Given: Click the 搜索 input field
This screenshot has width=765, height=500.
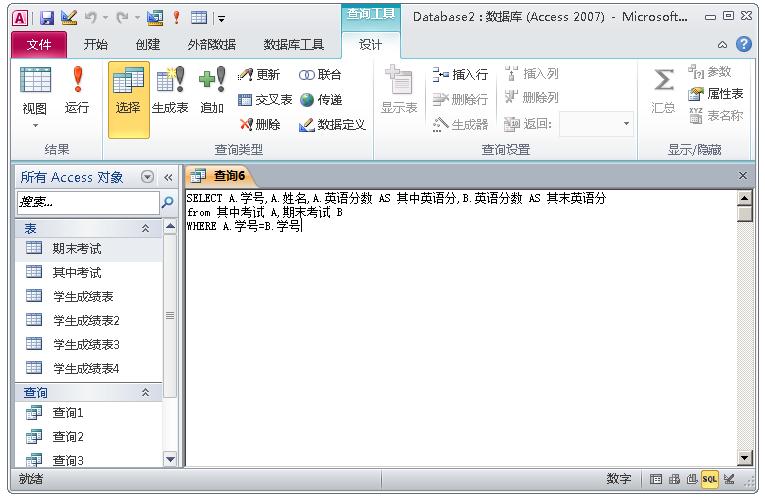Looking at the screenshot, I should [88, 202].
